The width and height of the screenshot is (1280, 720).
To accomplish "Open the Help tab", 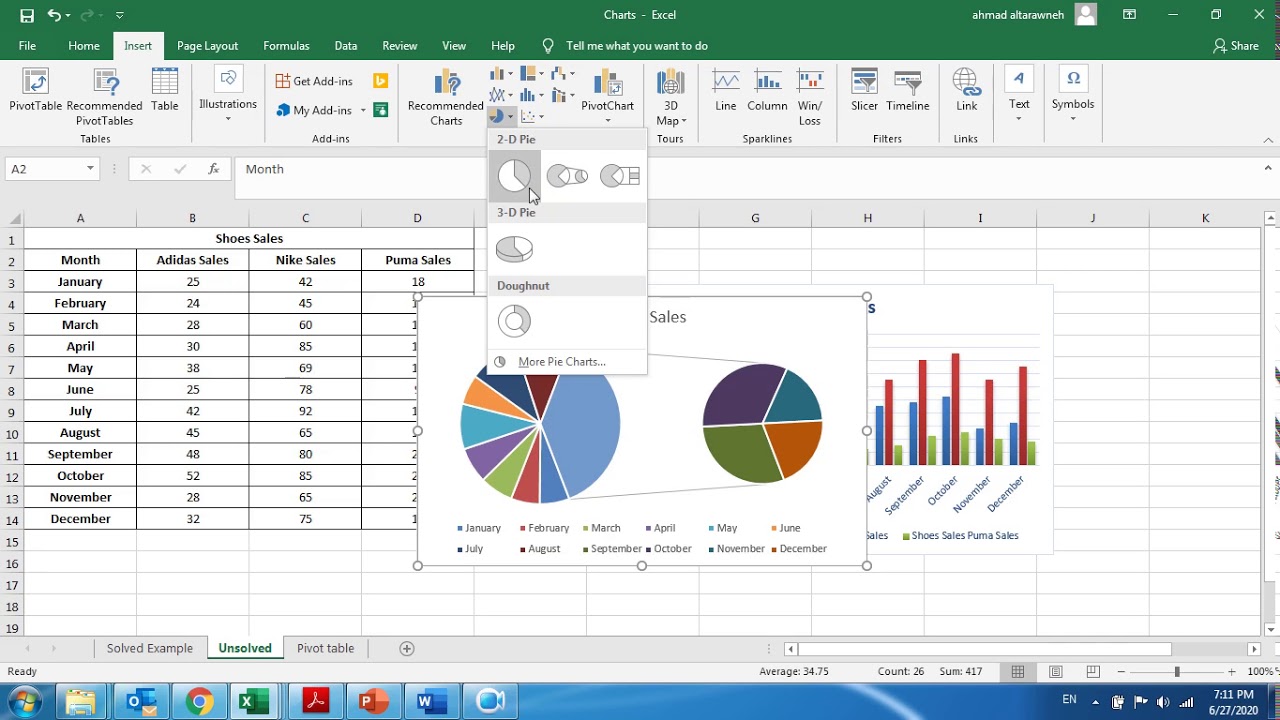I will (503, 46).
